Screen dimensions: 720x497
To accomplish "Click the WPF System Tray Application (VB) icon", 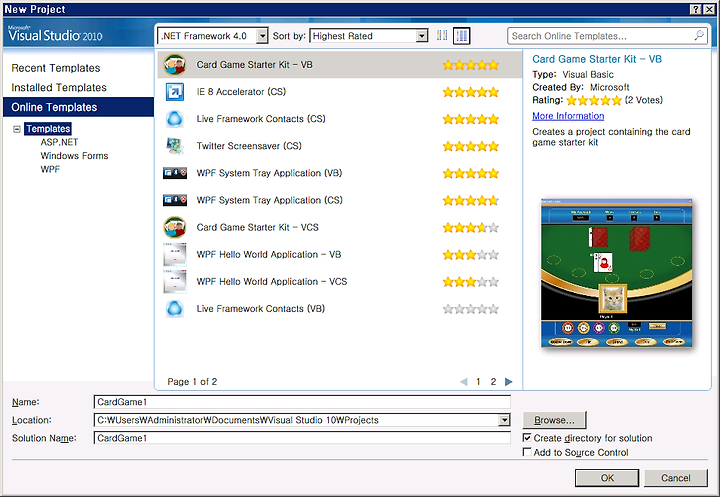I will pyautogui.click(x=175, y=173).
